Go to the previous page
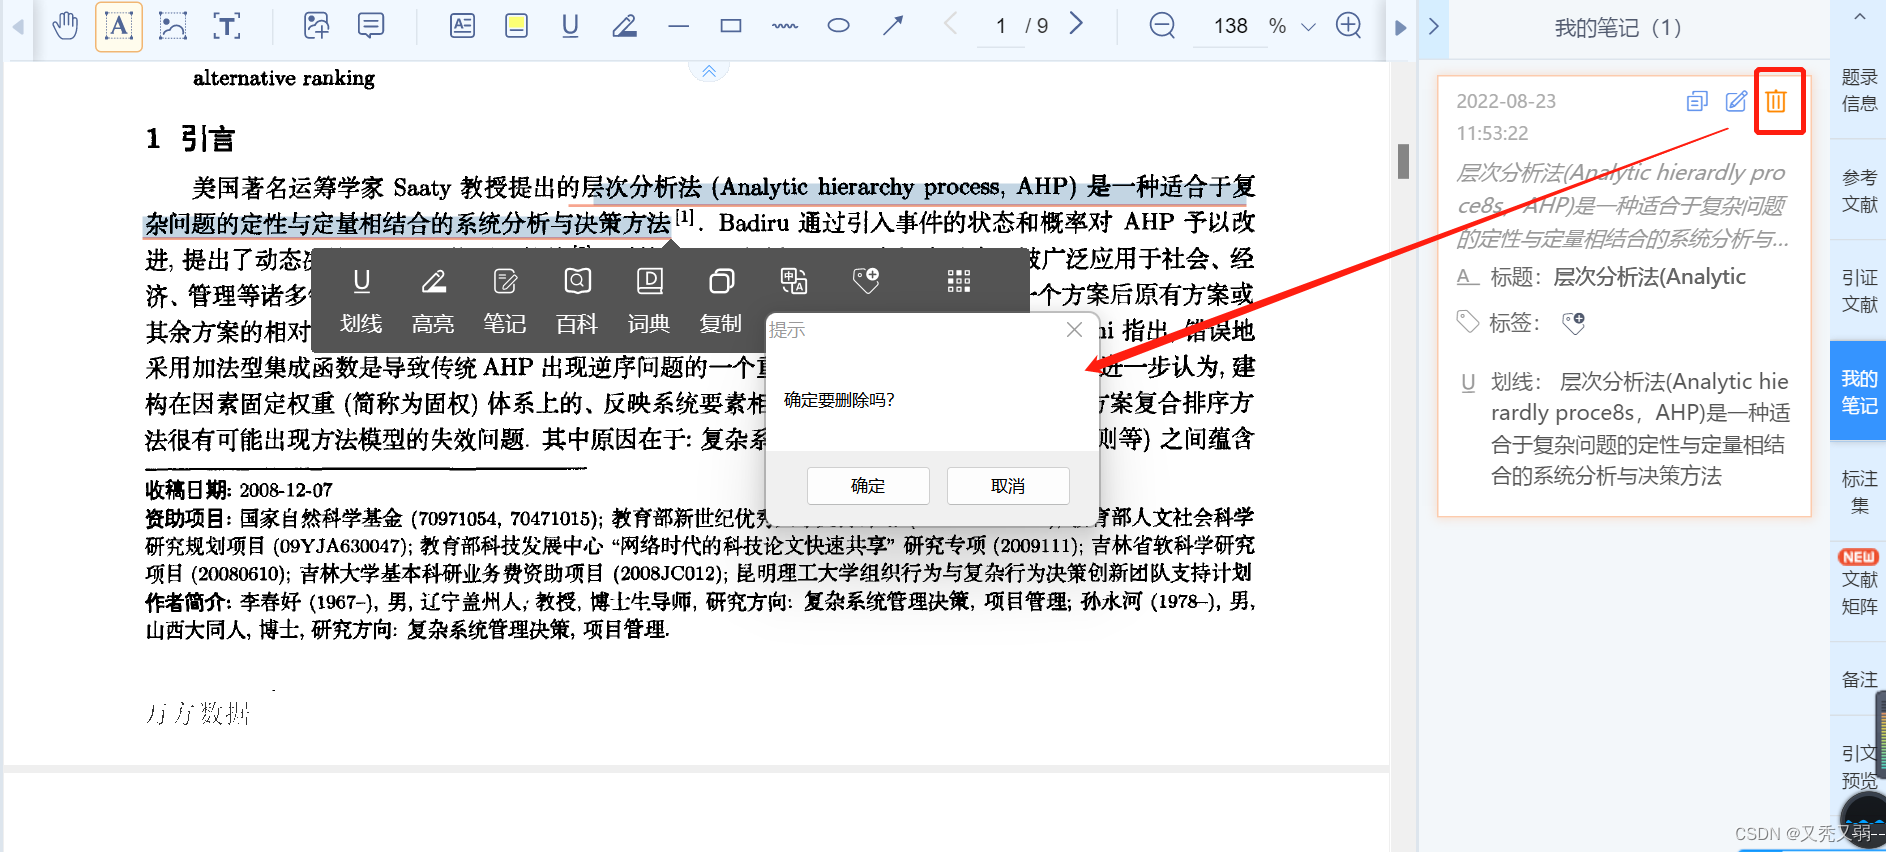Viewport: 1886px width, 852px height. tap(951, 24)
